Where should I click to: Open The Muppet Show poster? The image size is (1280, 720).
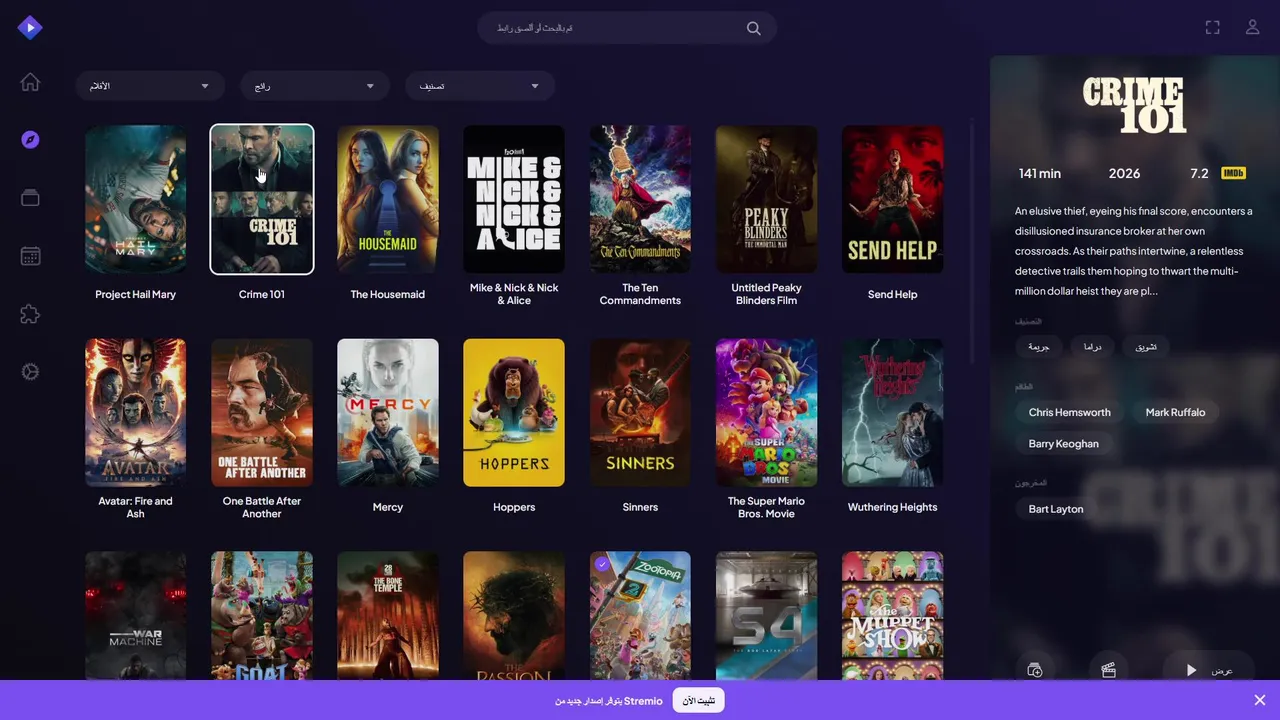(x=892, y=616)
